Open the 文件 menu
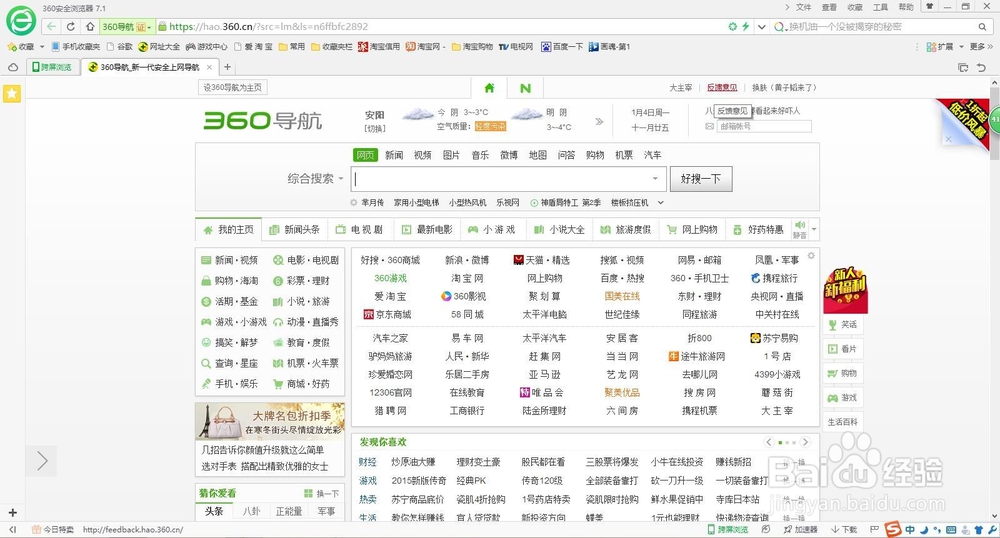 click(x=804, y=7)
